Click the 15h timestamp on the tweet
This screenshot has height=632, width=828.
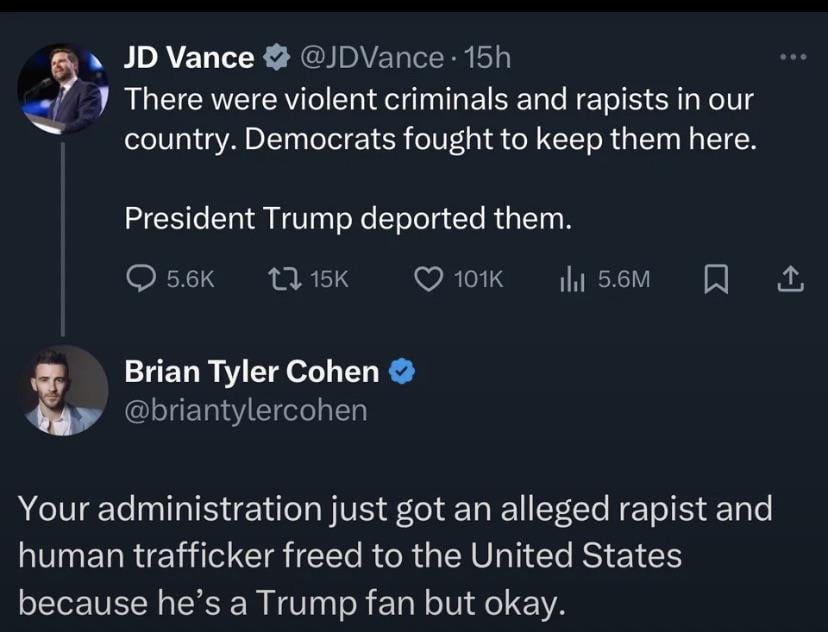[489, 58]
